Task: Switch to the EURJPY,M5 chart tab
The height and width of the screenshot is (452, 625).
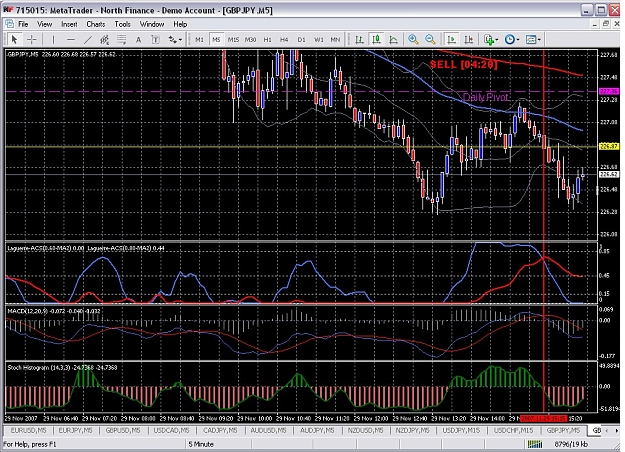Action: coord(75,430)
